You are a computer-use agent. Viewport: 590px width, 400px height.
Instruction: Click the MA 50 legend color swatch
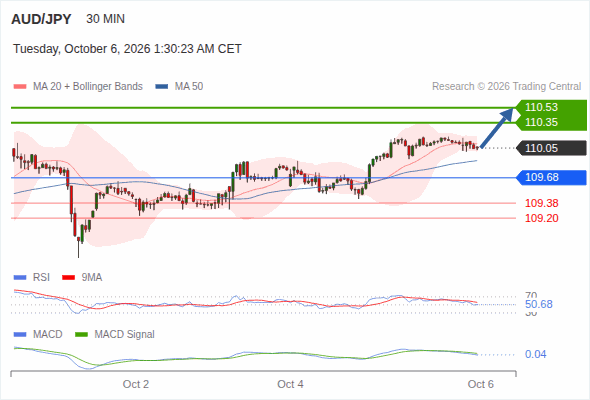(x=162, y=87)
